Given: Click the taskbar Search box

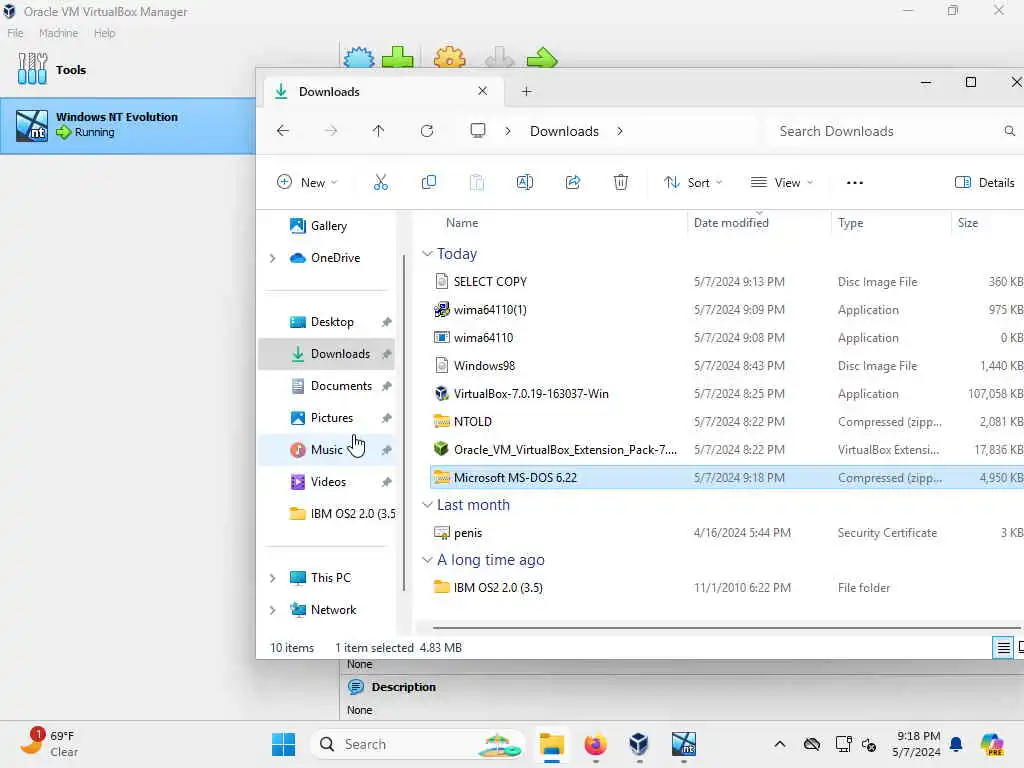Looking at the screenshot, I should point(418,744).
